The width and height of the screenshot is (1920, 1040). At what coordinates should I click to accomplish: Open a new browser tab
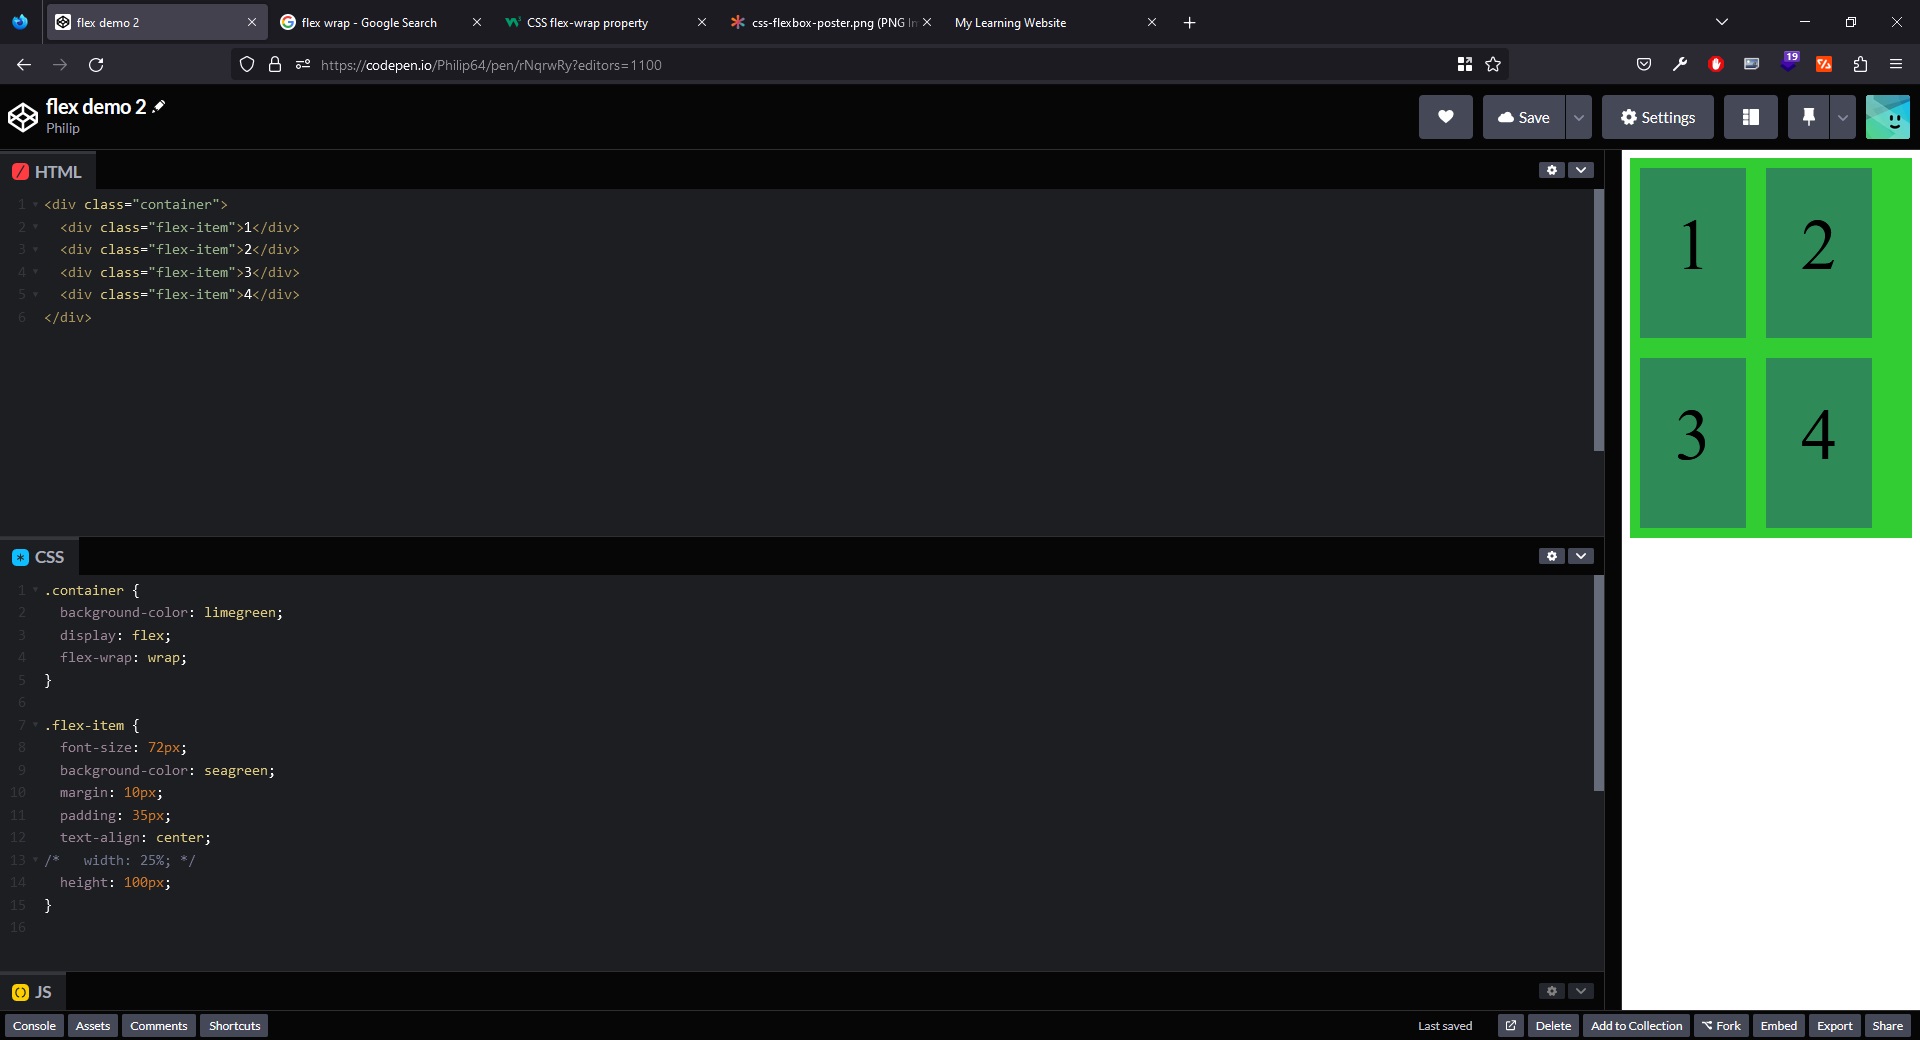[1189, 22]
